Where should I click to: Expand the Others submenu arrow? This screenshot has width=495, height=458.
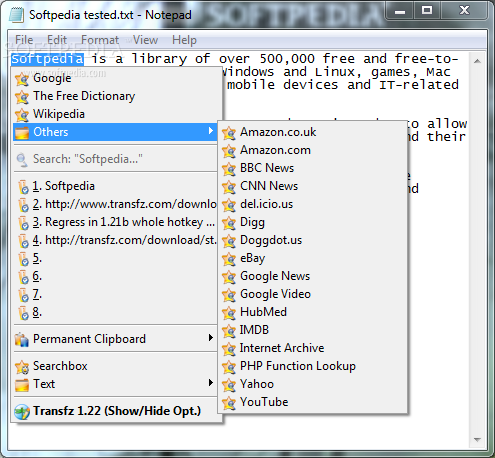click(x=210, y=131)
